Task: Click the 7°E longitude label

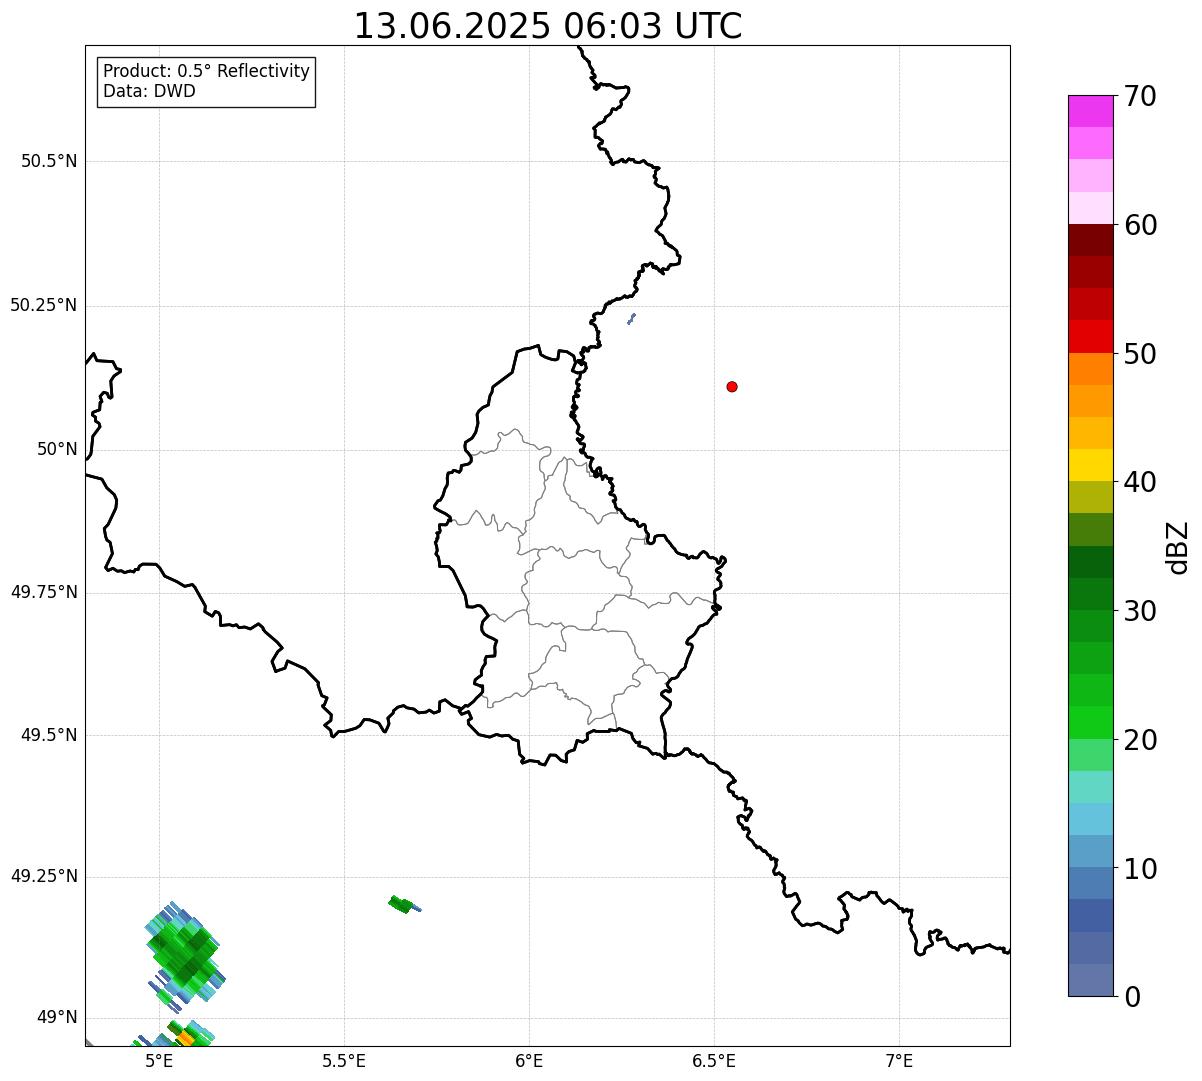Action: tap(899, 1060)
